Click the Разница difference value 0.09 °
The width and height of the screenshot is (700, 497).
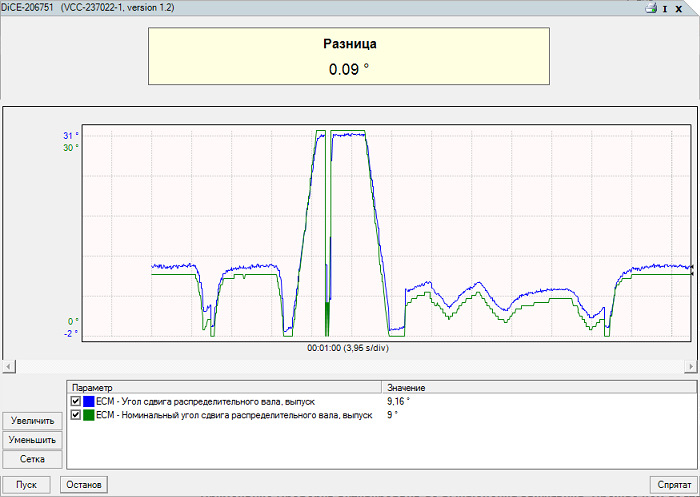coord(349,69)
